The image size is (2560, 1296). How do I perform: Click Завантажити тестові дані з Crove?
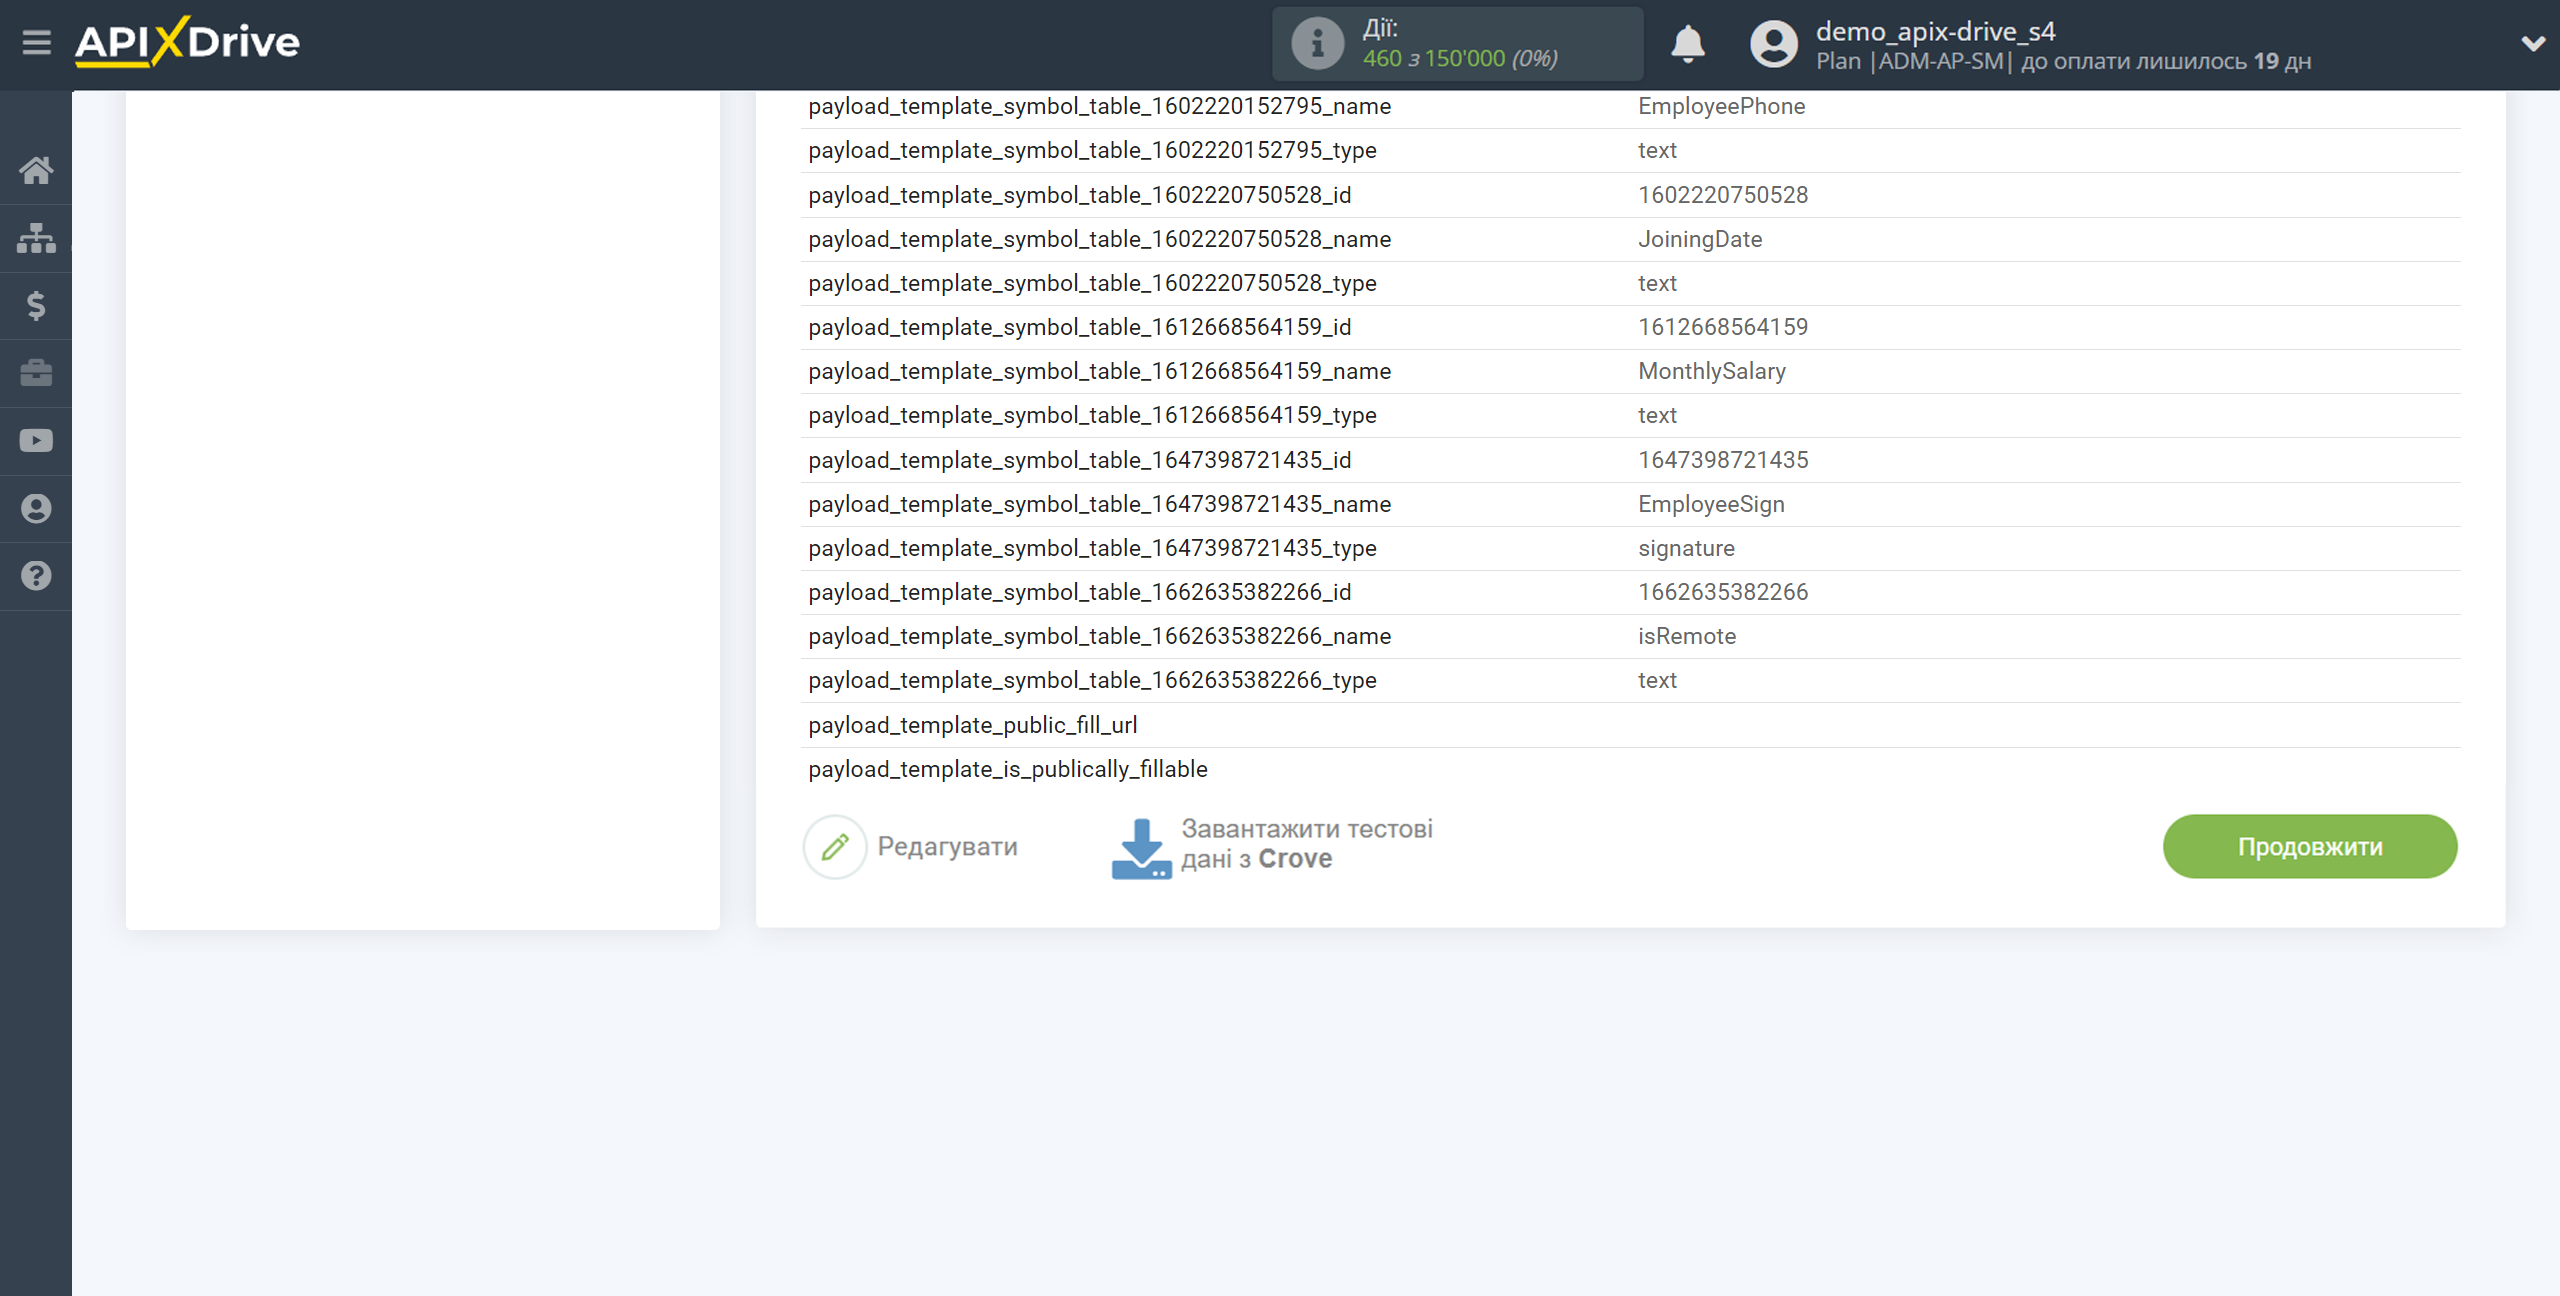point(1306,844)
